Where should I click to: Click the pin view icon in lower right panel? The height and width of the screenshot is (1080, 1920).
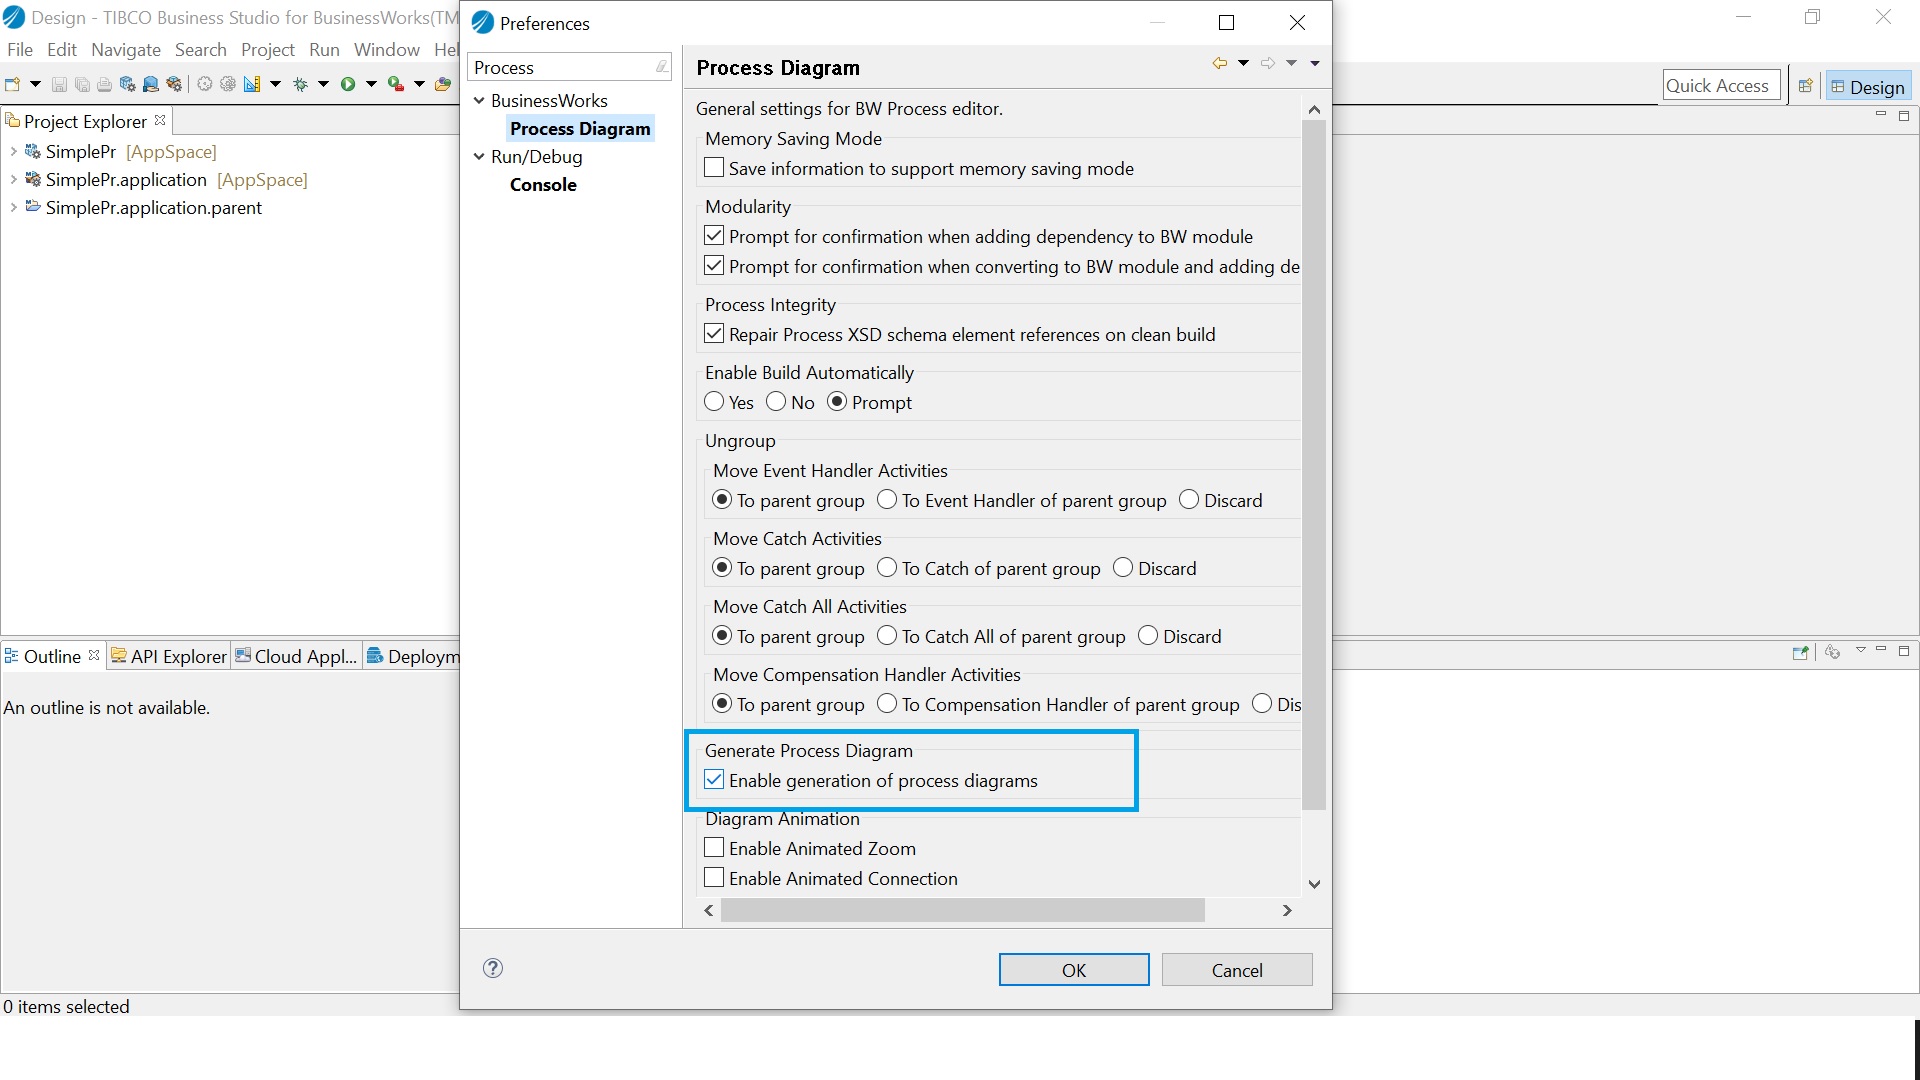[x=1801, y=653]
